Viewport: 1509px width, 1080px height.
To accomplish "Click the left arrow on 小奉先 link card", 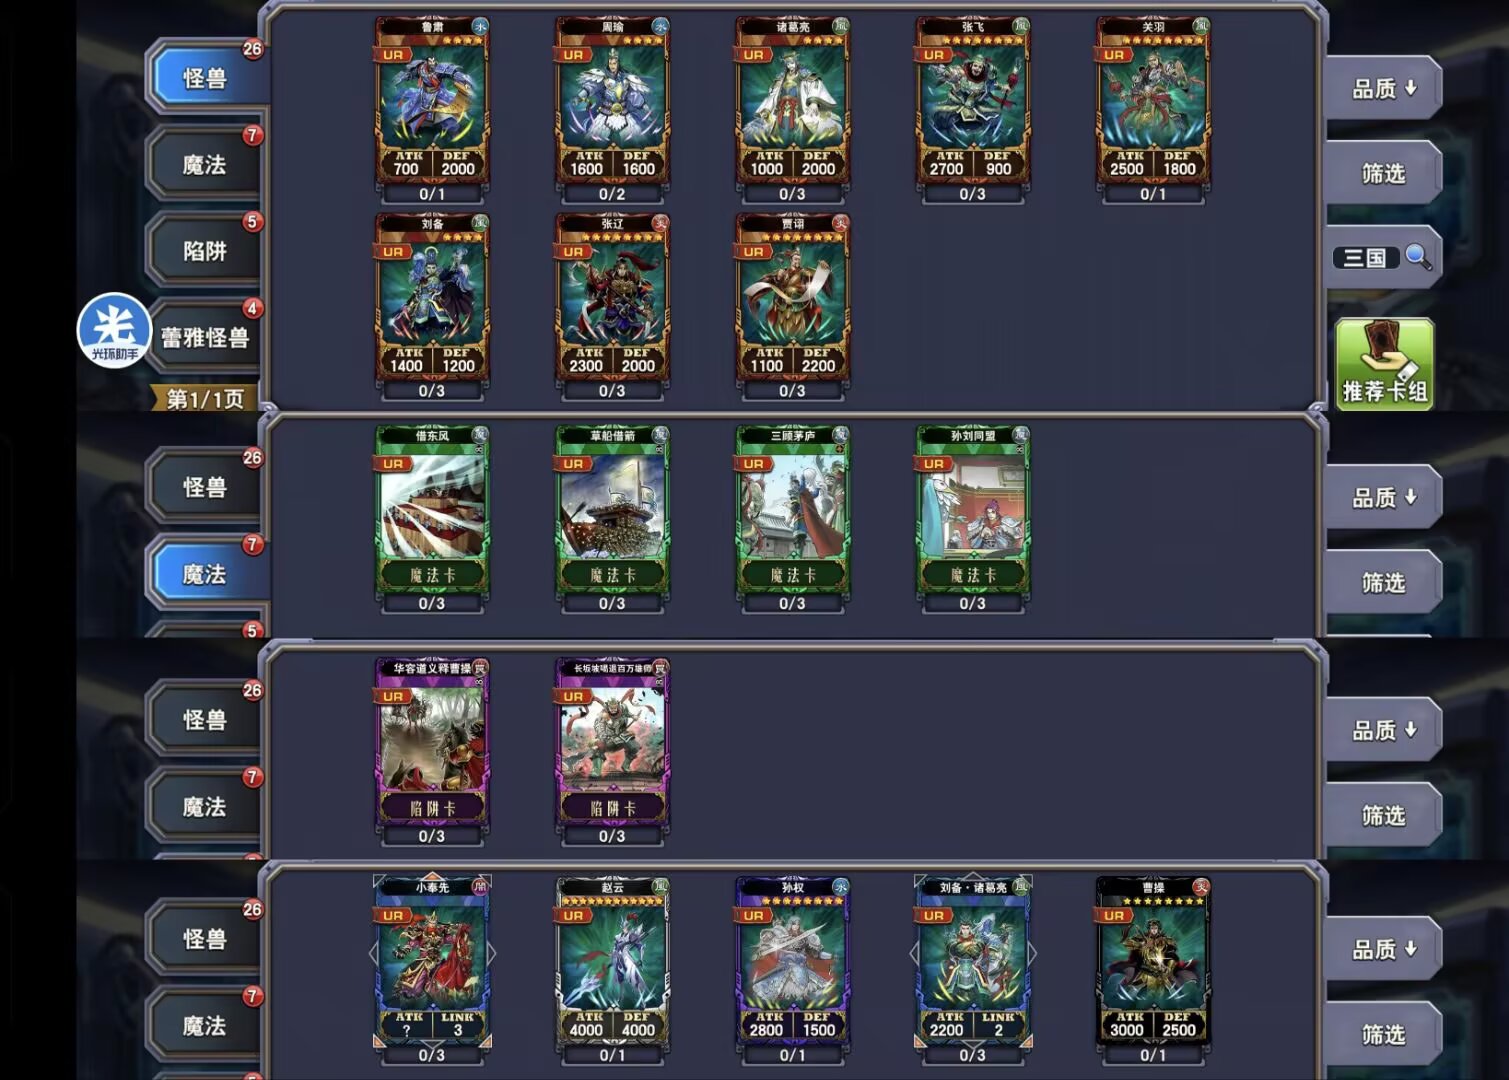I will click(374, 954).
